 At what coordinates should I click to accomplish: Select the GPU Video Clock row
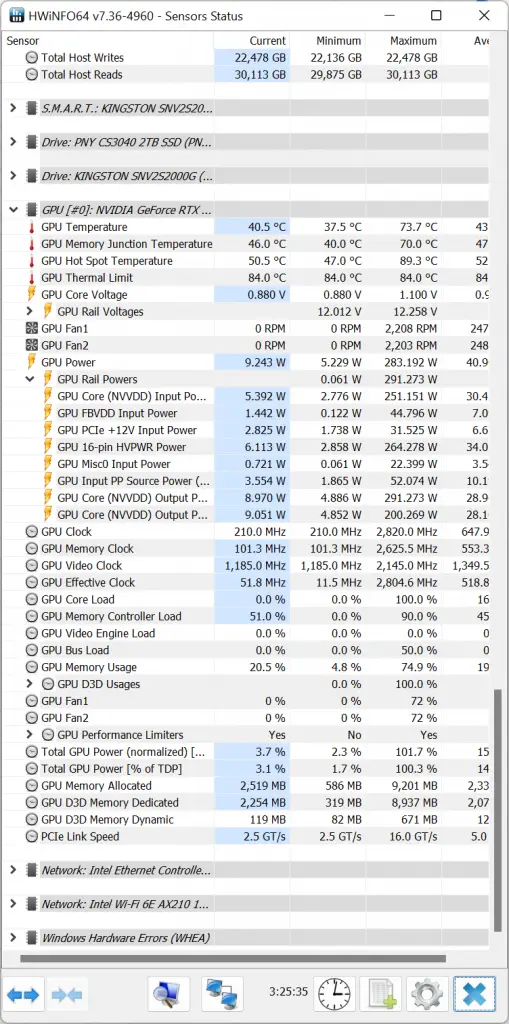tap(245, 566)
